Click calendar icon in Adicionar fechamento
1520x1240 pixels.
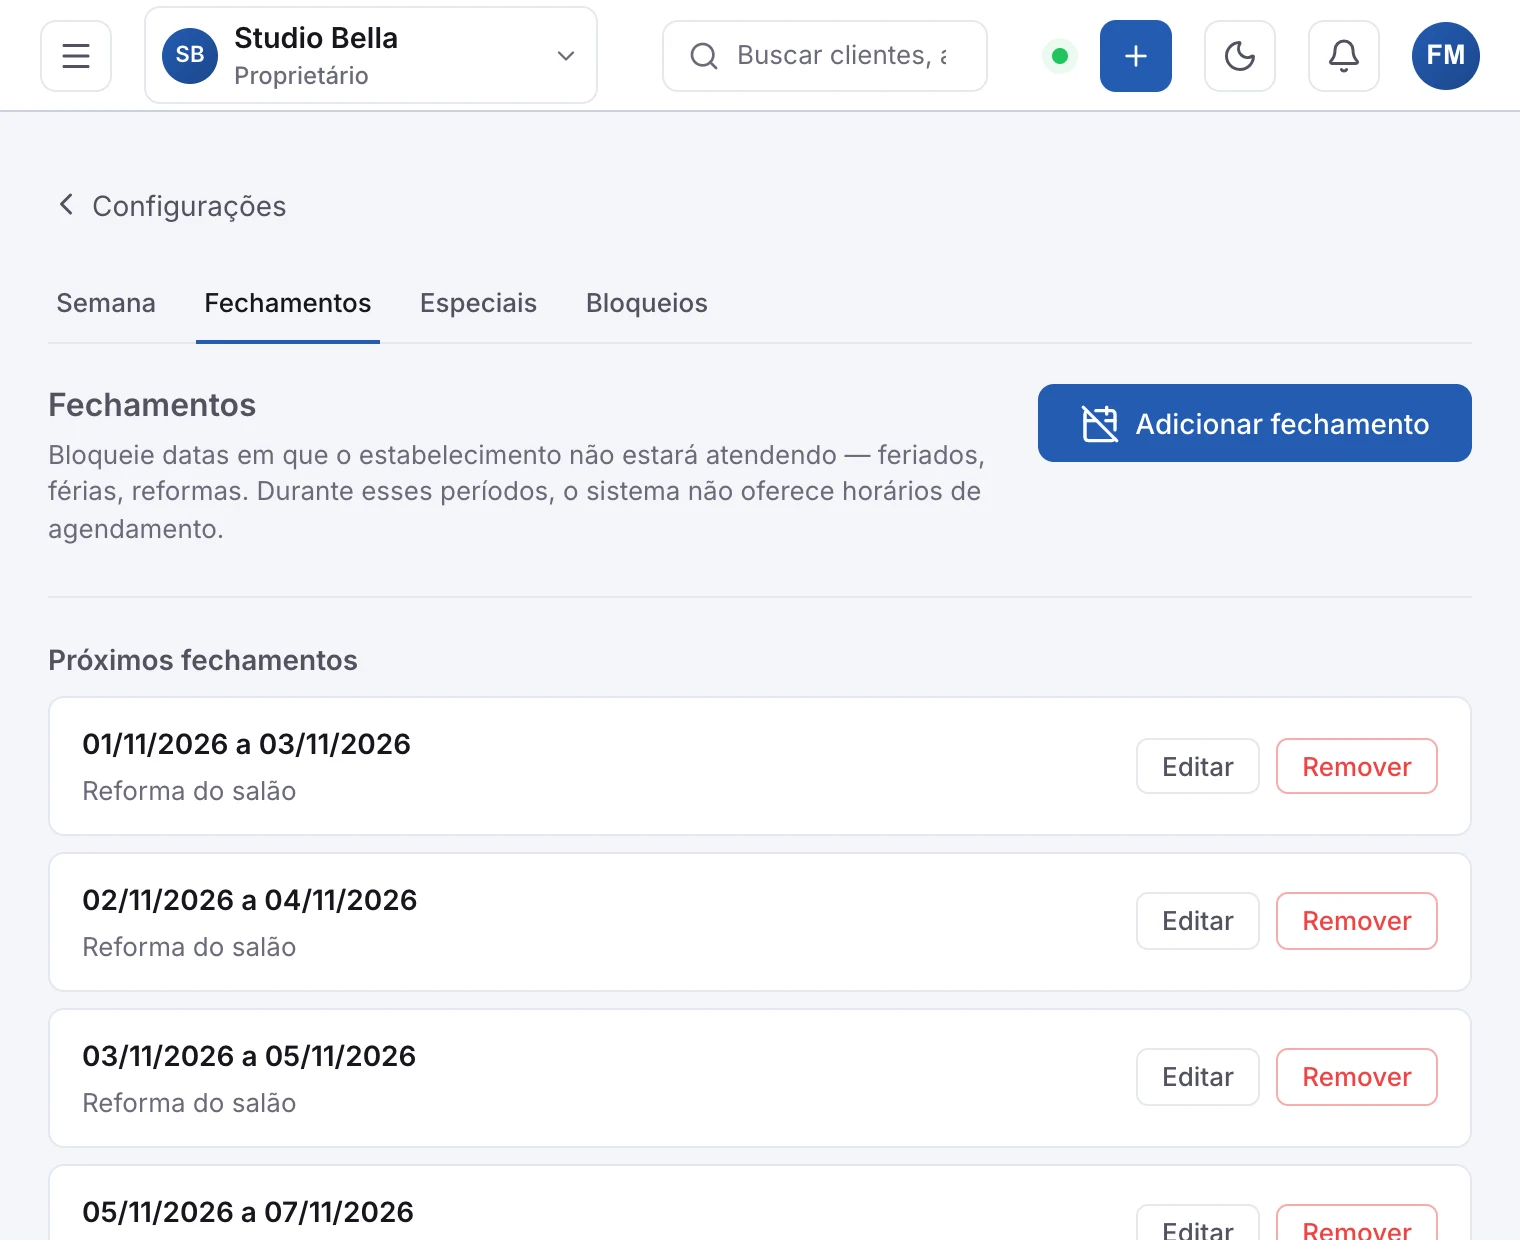[x=1100, y=424]
